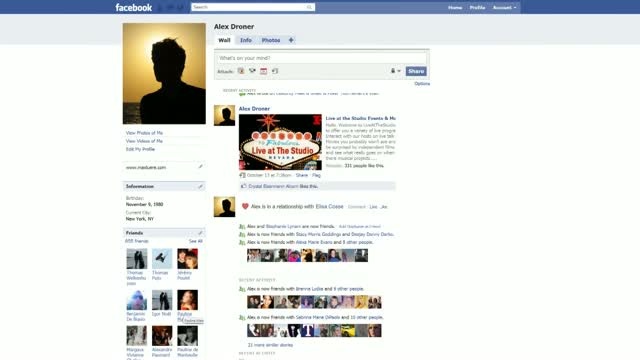
Task: Click the What's on your mind box
Action: [322, 58]
